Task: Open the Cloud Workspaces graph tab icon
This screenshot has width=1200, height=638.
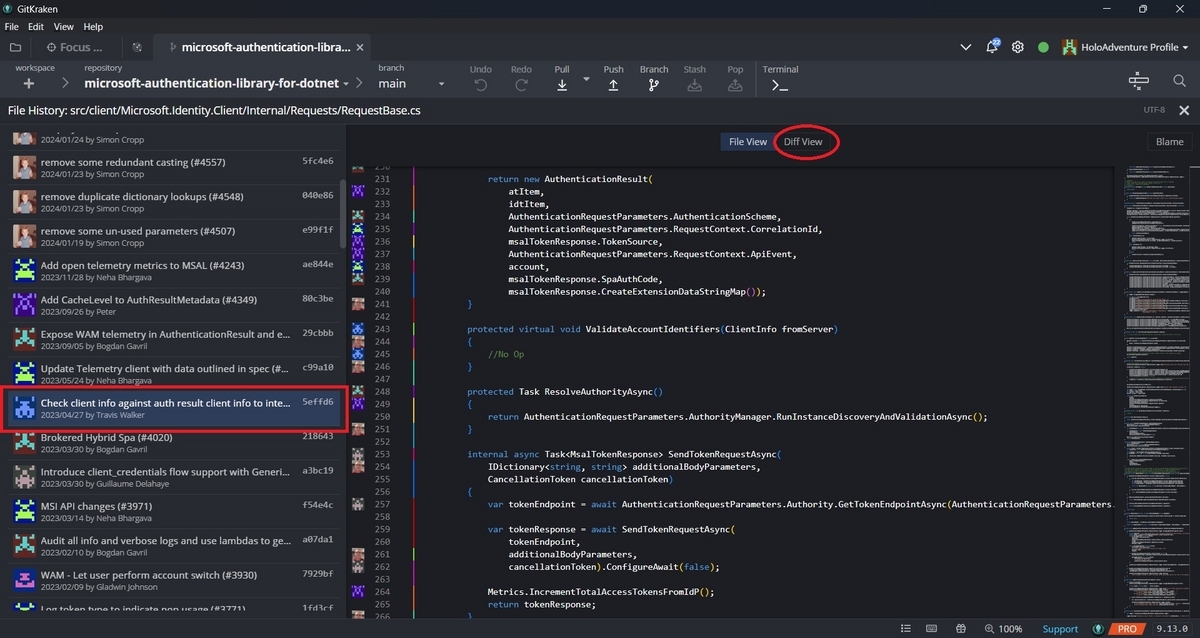Action: [x=137, y=47]
